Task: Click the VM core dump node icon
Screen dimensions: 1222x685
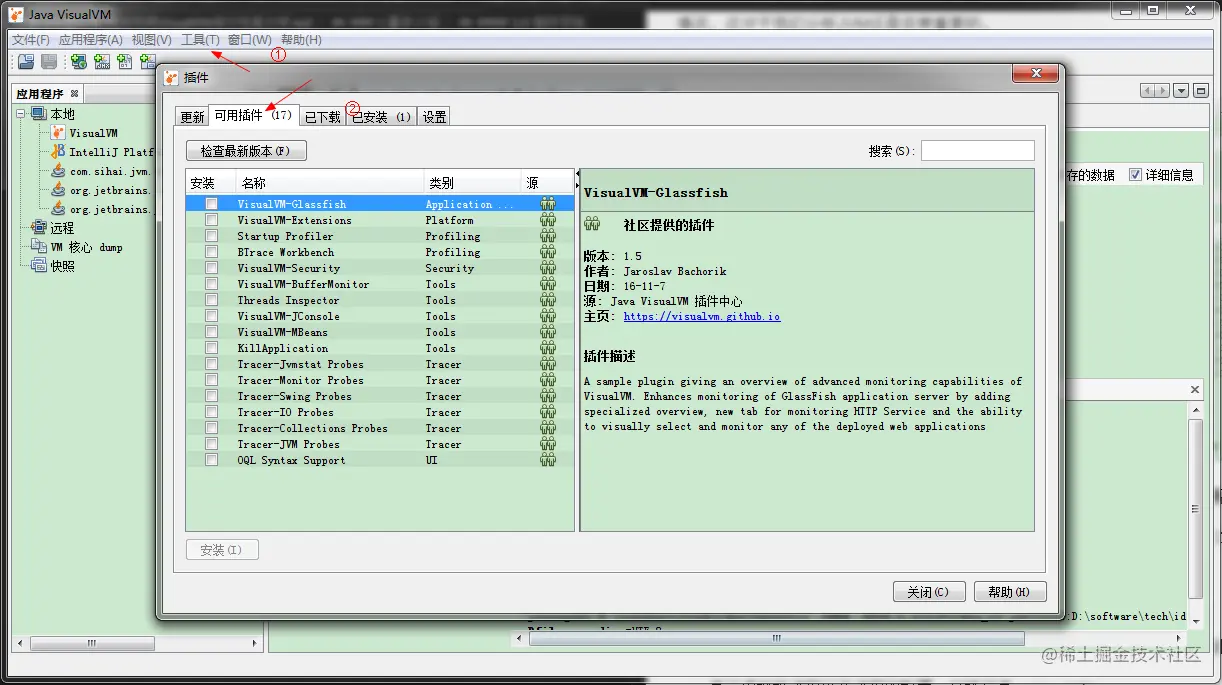Action: pyautogui.click(x=39, y=247)
